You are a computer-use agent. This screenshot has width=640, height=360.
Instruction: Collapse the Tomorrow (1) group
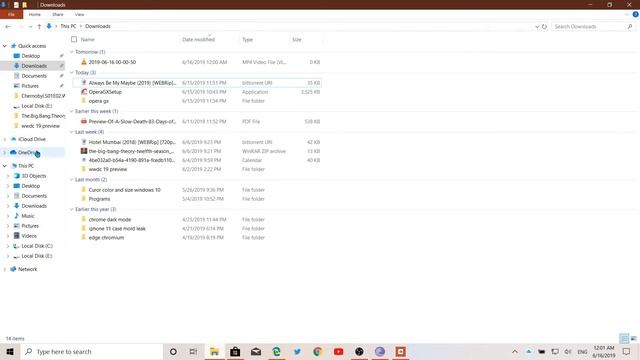[72, 52]
